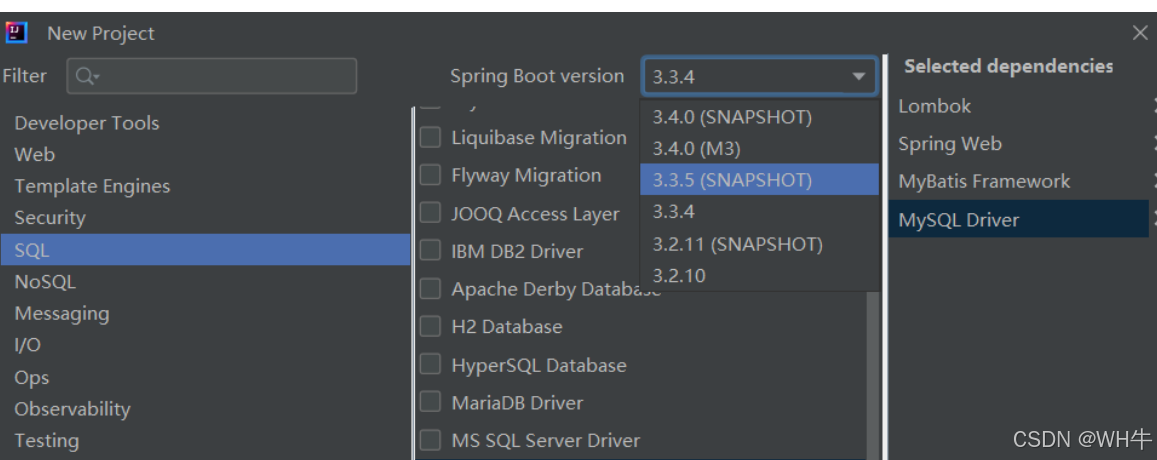Tick the IBM DB2 Driver checkbox
Image resolution: width=1157 pixels, height=460 pixels.
tap(430, 251)
